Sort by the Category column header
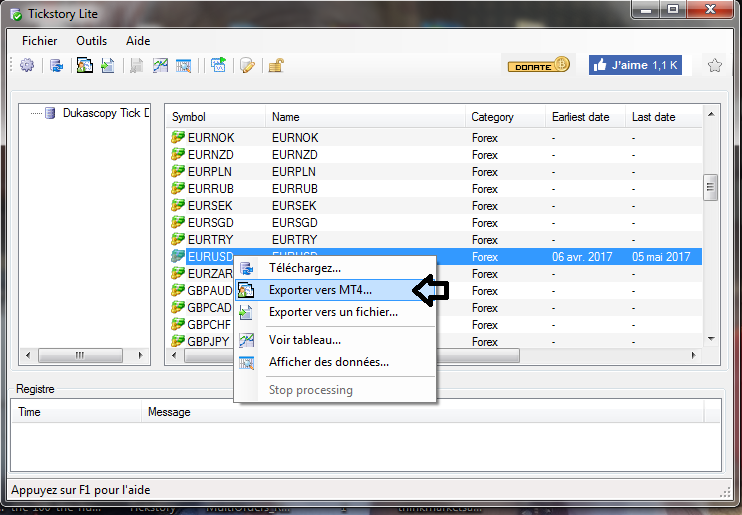This screenshot has height=515, width=742. [x=493, y=117]
